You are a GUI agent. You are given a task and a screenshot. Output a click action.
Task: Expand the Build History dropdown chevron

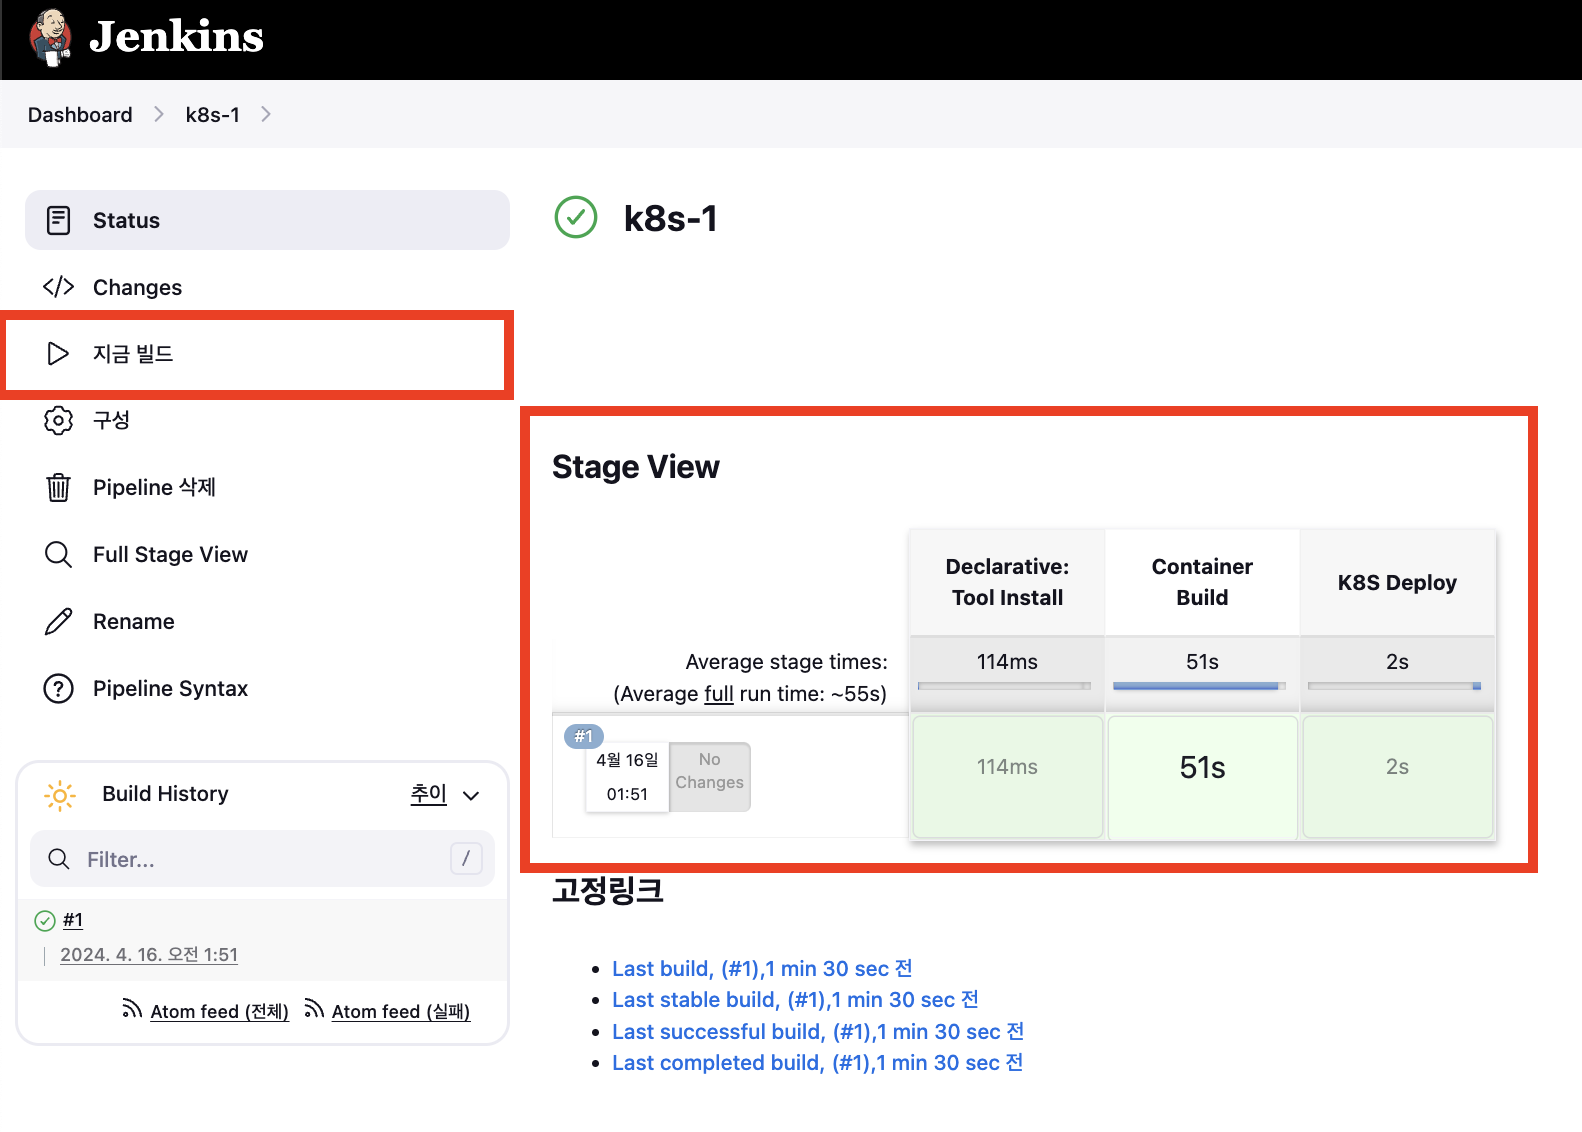(471, 796)
